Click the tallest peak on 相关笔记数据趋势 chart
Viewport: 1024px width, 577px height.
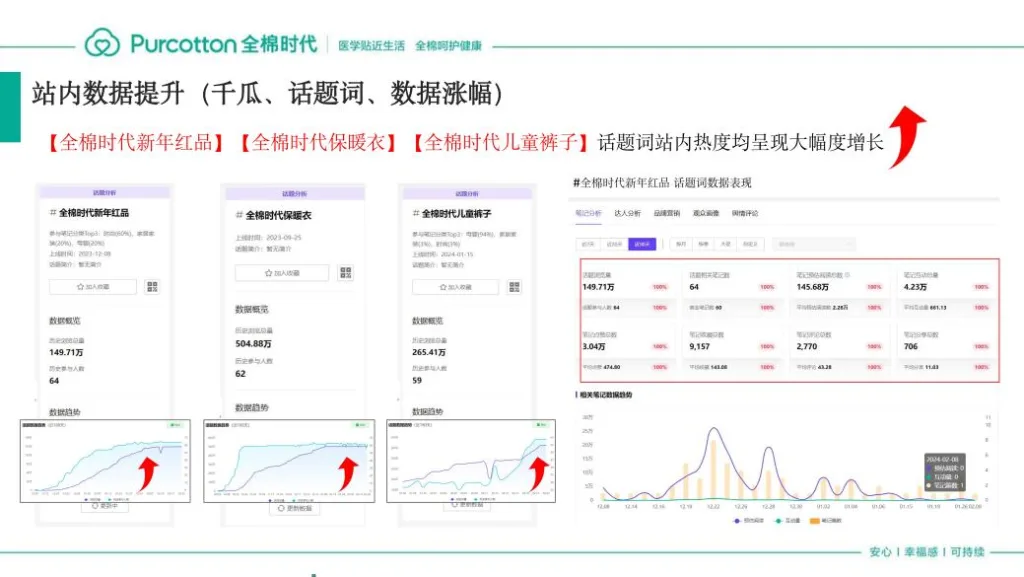[x=714, y=430]
